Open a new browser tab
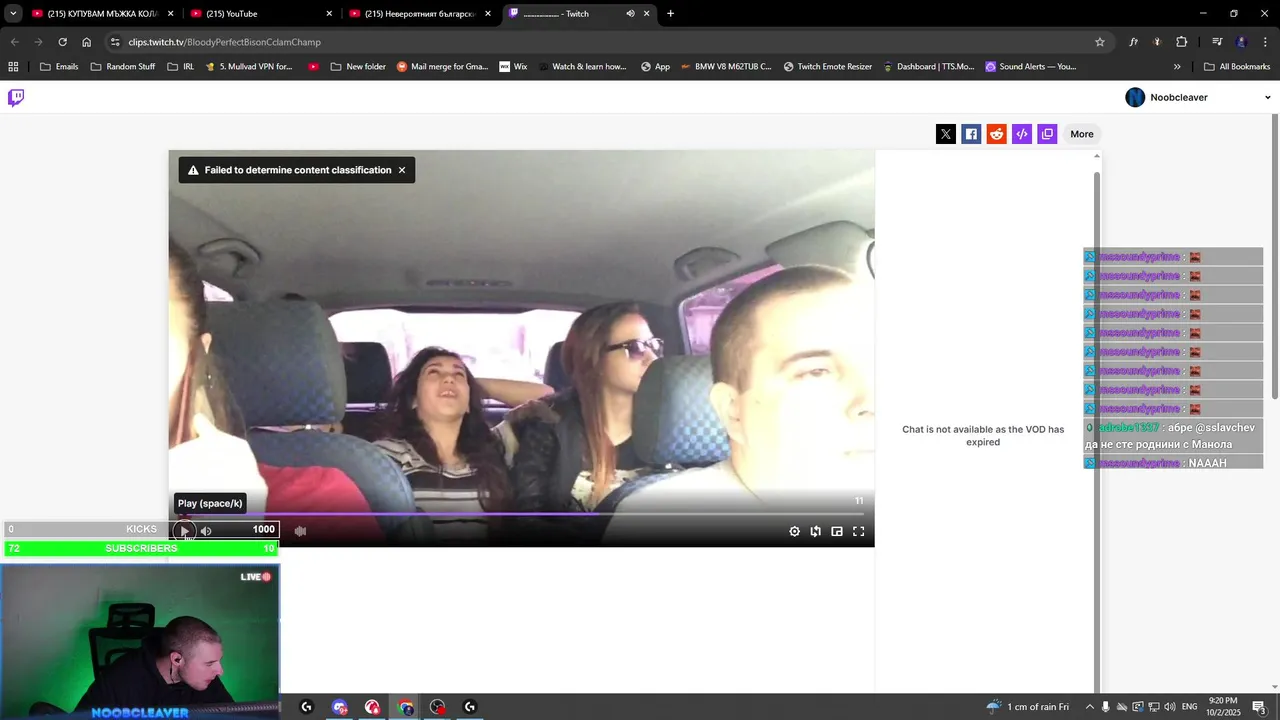1280x720 pixels. click(x=670, y=14)
